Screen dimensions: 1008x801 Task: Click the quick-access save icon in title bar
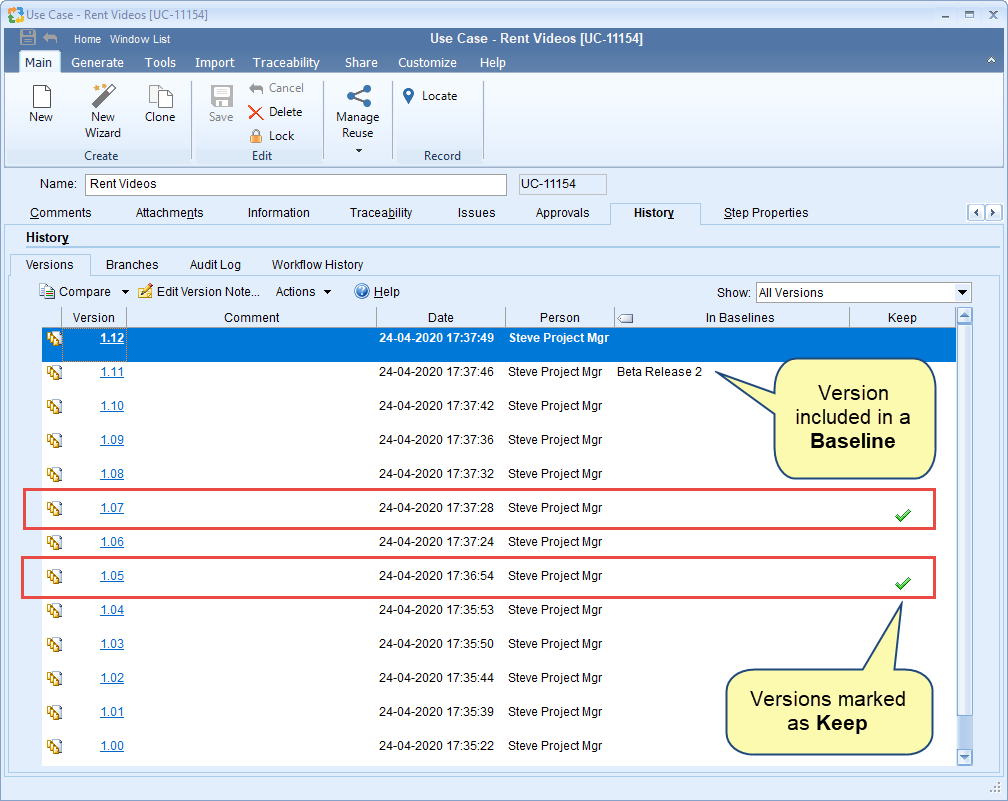(28, 37)
